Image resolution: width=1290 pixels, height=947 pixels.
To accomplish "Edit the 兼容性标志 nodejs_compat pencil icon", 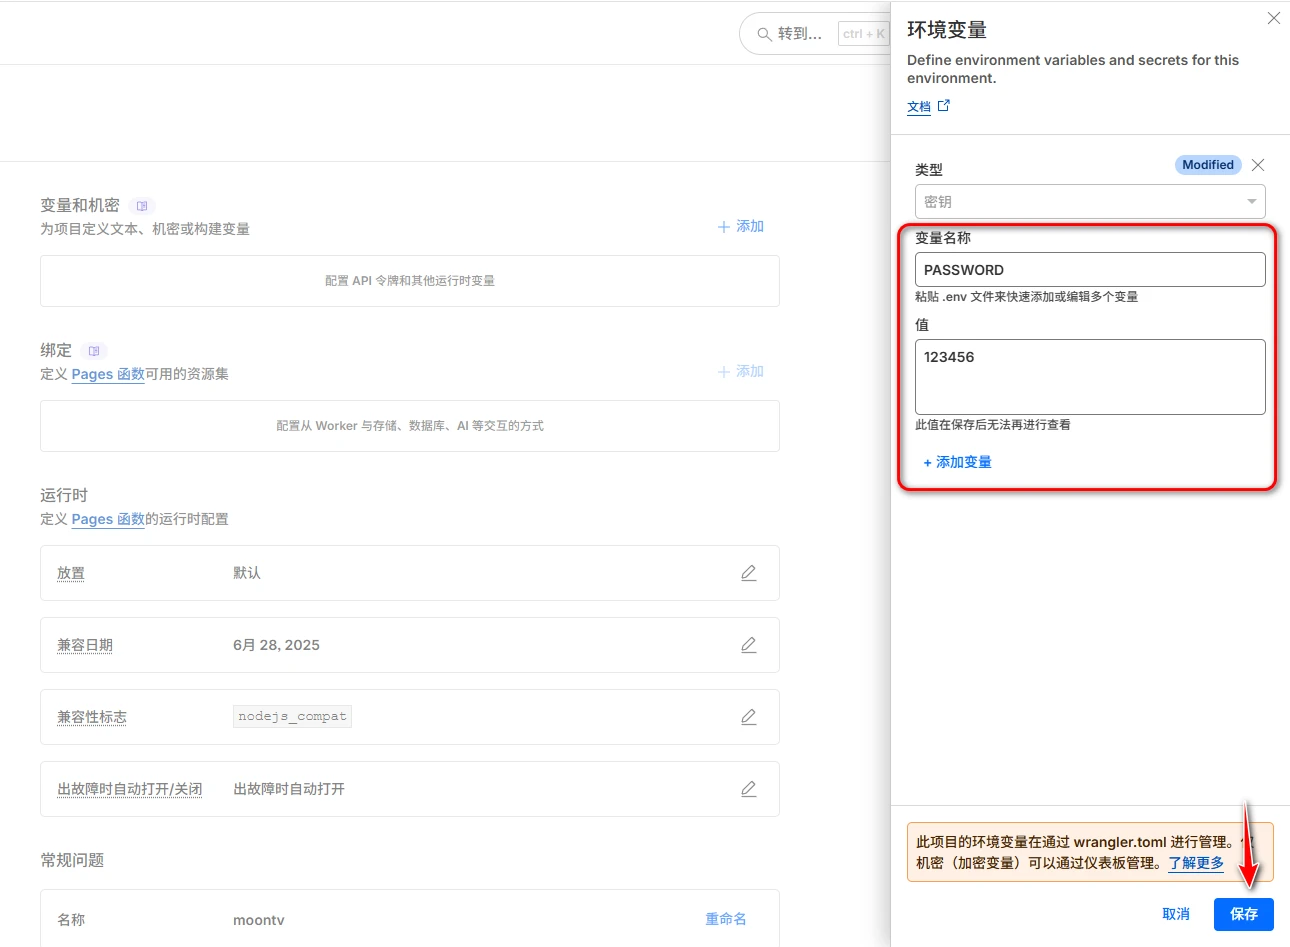I will click(748, 717).
